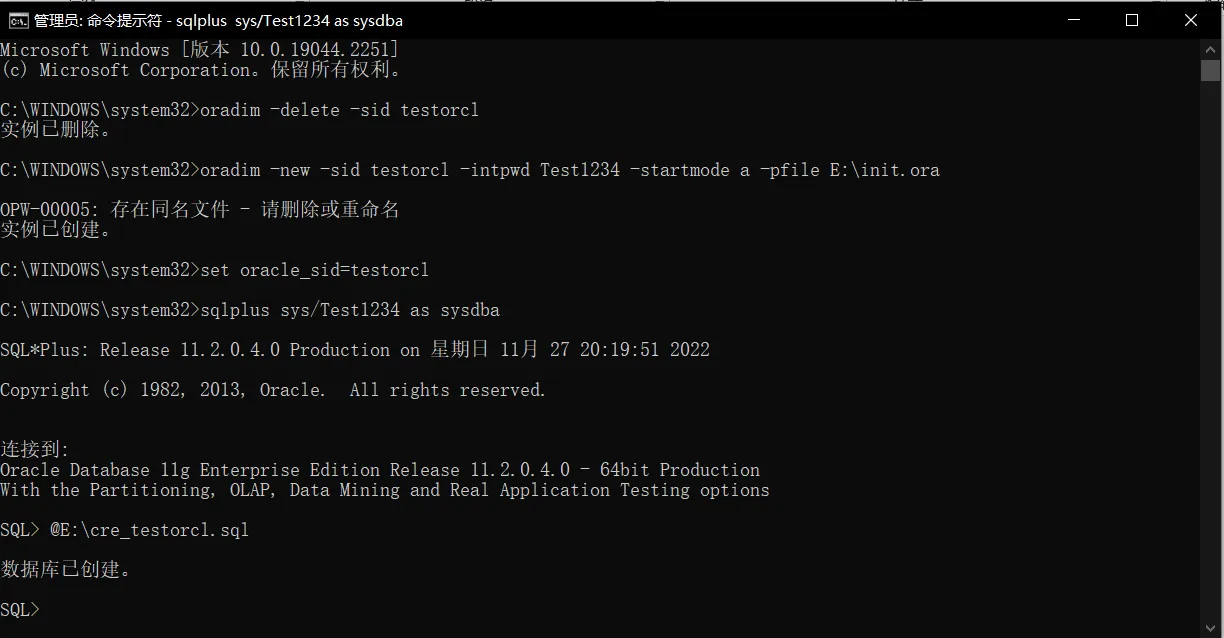1224x638 pixels.
Task: Click the "oradim -delete -sid testorcl" command
Action: tap(339, 110)
